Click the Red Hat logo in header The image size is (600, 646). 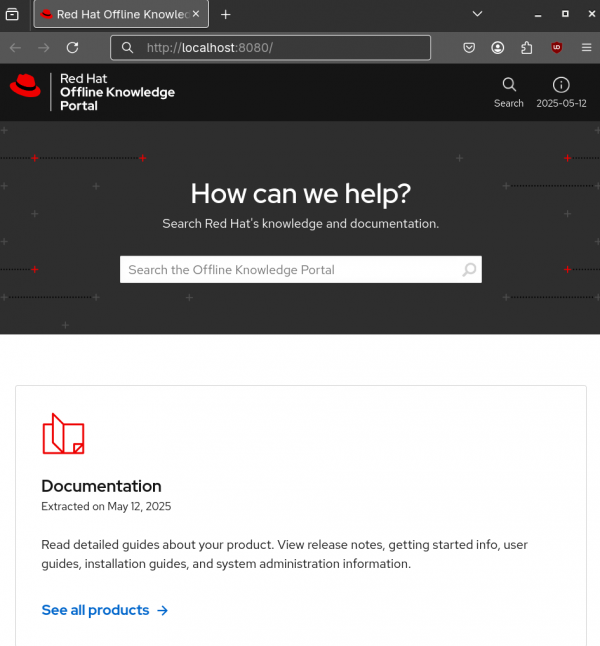[25, 88]
